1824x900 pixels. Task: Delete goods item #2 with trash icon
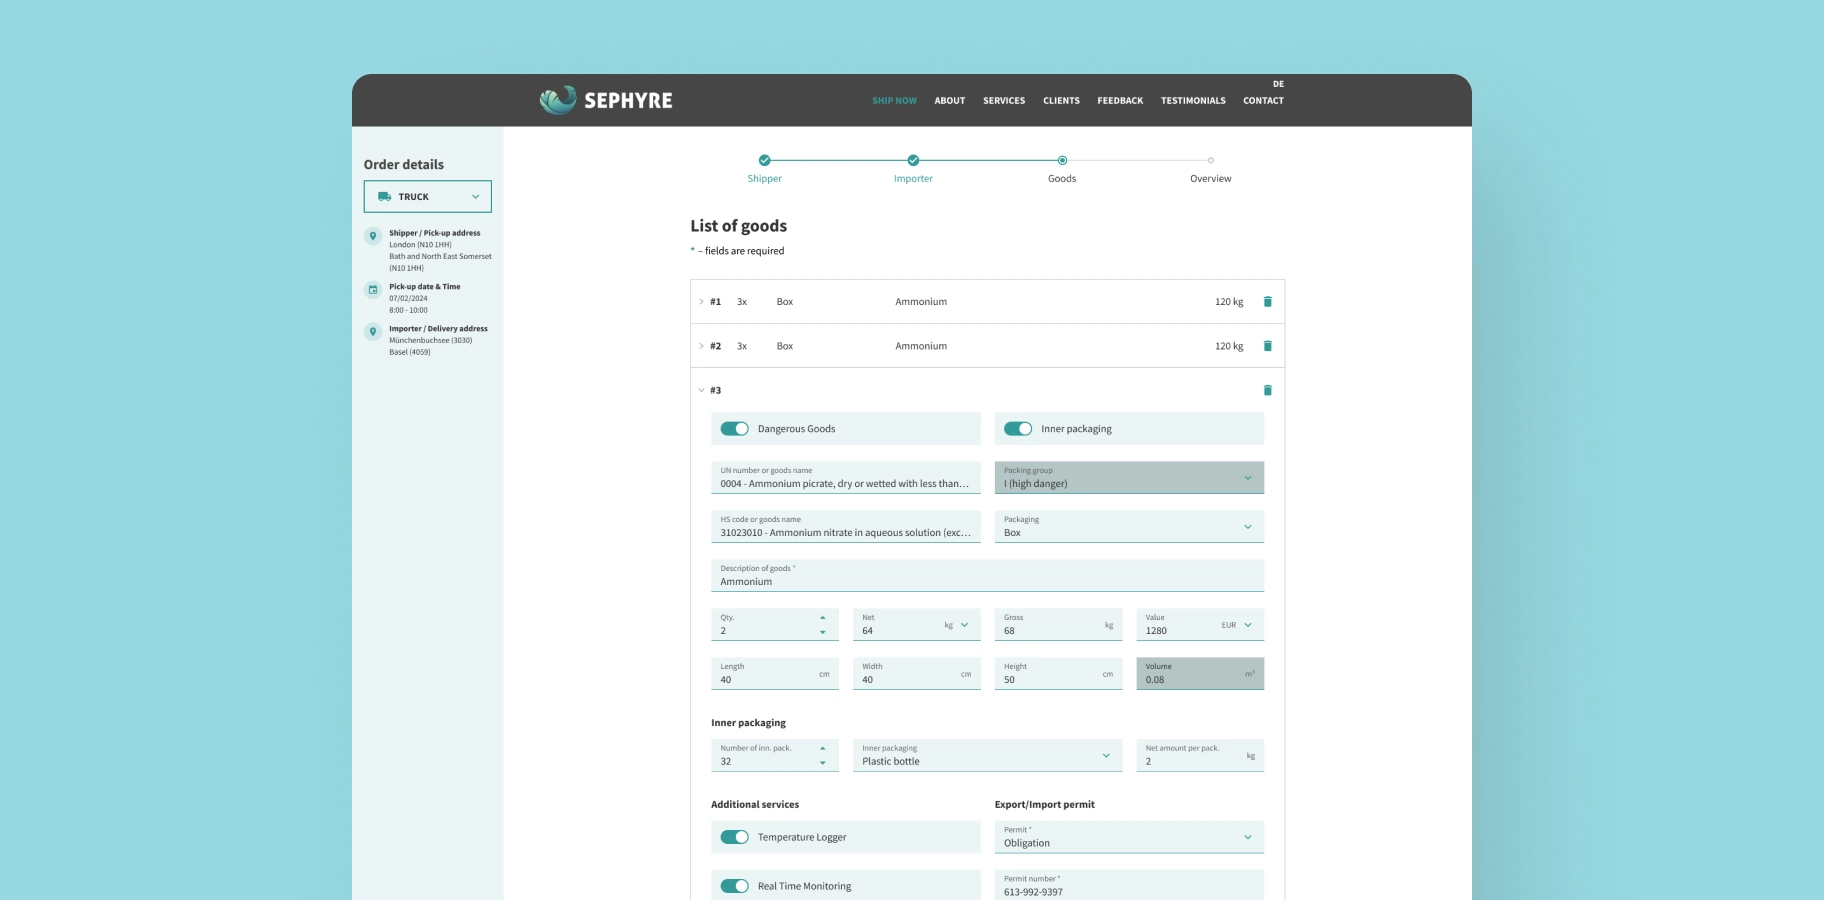pos(1267,346)
